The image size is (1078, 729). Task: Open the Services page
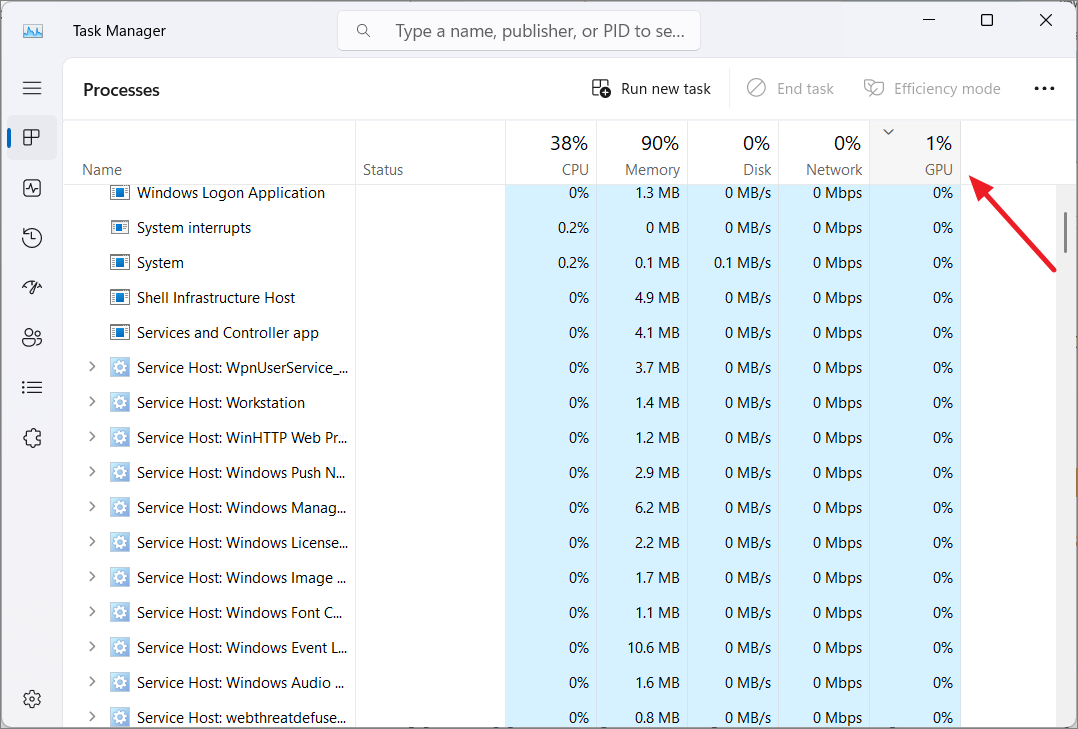click(x=32, y=437)
